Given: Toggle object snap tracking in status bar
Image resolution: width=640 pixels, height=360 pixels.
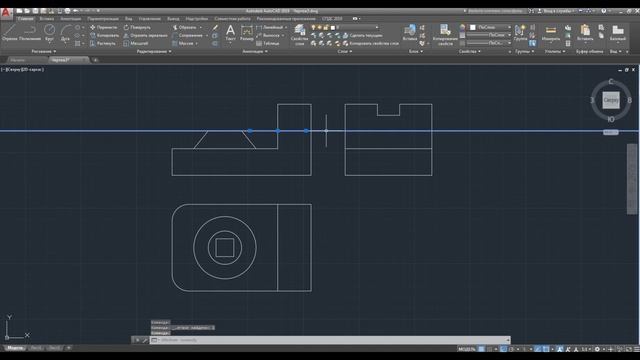Looking at the screenshot, I should [x=538, y=349].
